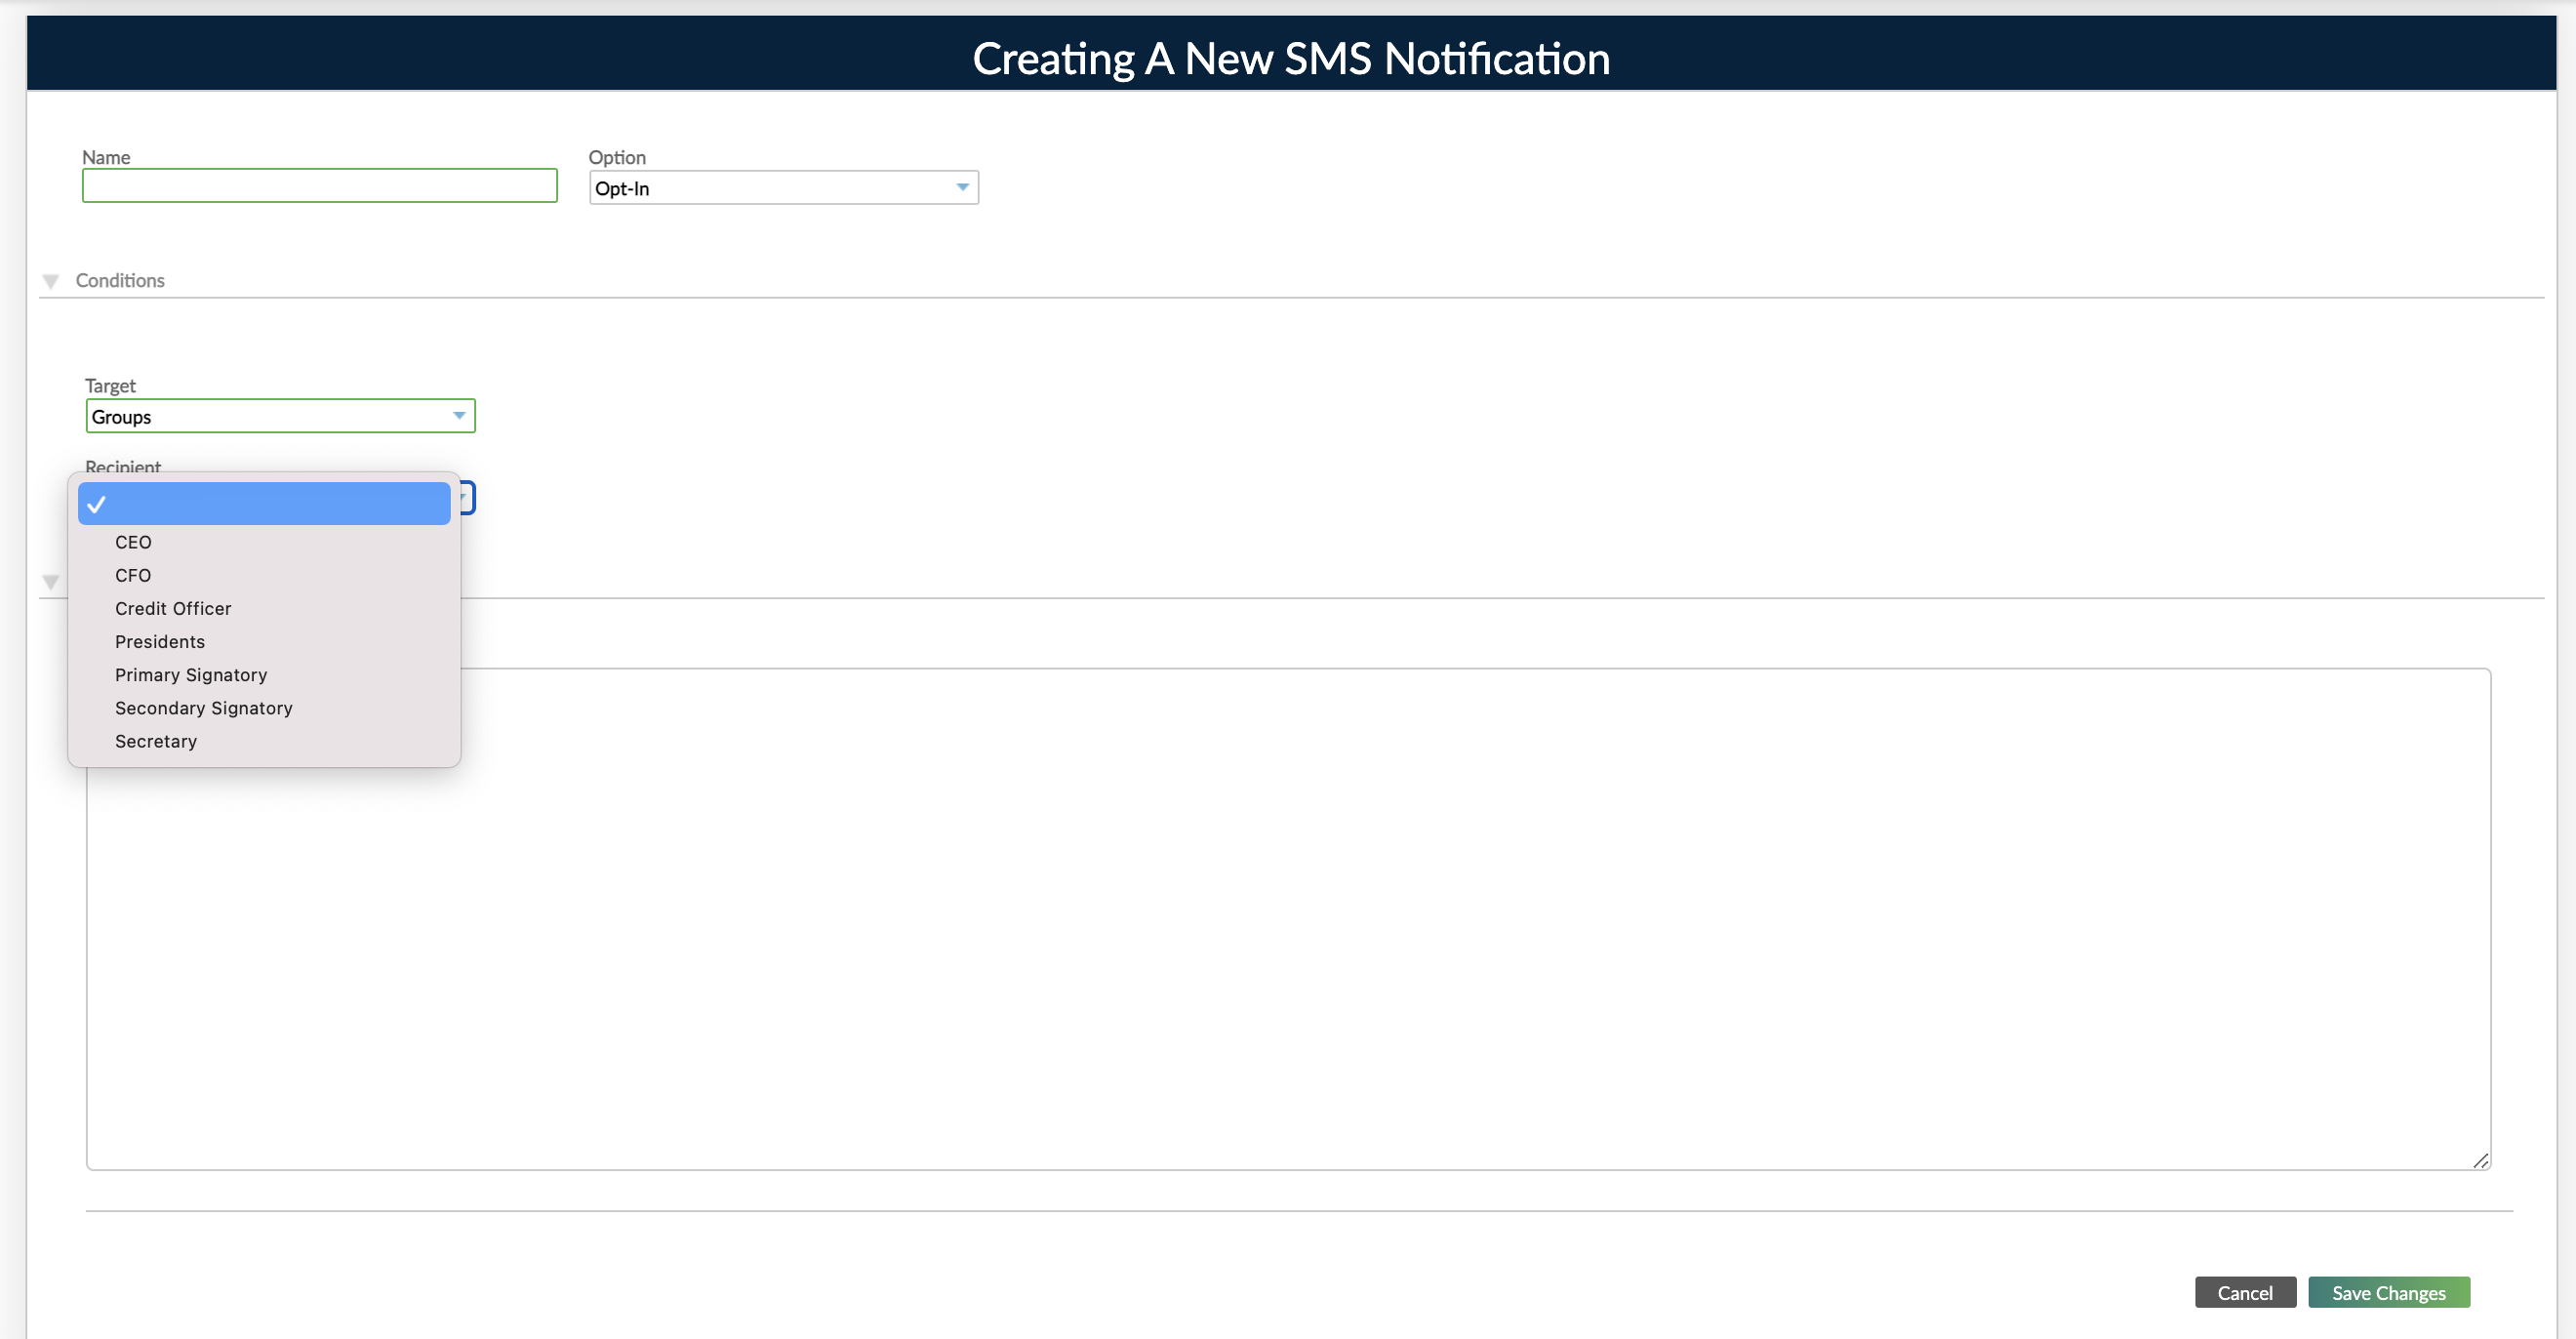
Task: Toggle the lower section disclosure triangle
Action: tap(50, 582)
